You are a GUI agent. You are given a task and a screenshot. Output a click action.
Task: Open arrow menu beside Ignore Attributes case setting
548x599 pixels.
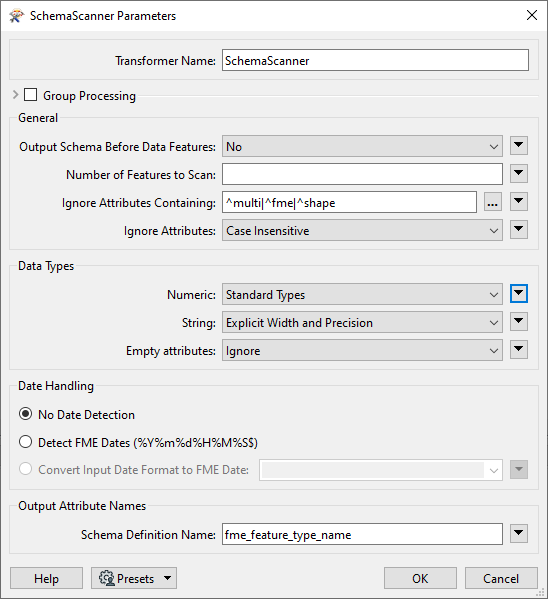click(519, 230)
